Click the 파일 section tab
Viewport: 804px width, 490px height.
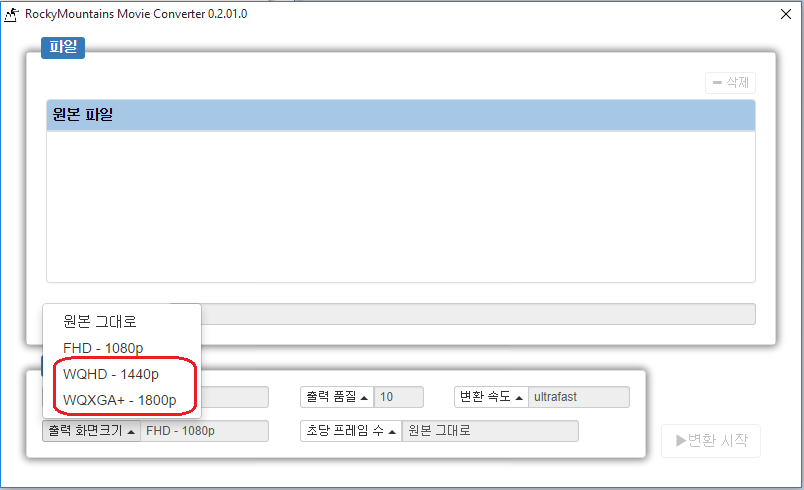point(62,47)
